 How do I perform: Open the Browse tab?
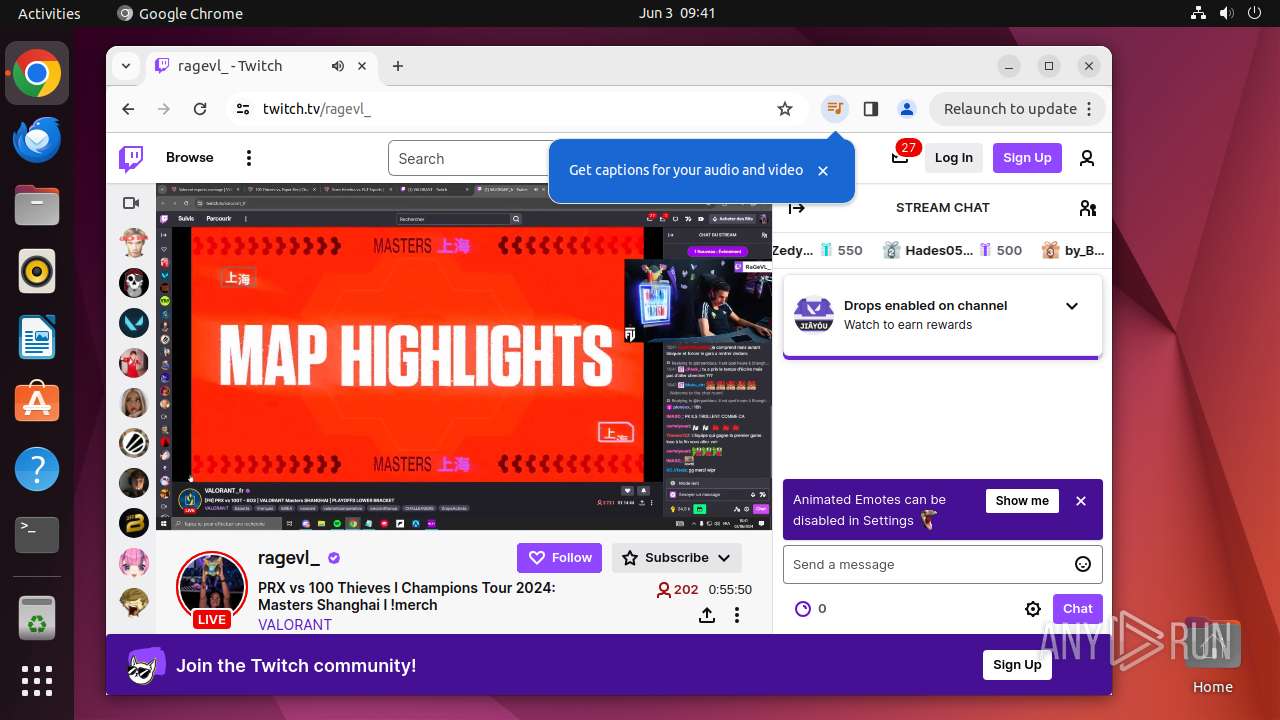pos(190,158)
